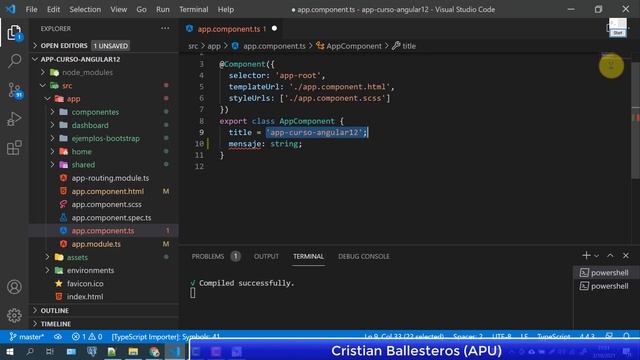The height and width of the screenshot is (360, 640).
Task: Click the VS Code icon in the taskbar
Action: (x=175, y=351)
